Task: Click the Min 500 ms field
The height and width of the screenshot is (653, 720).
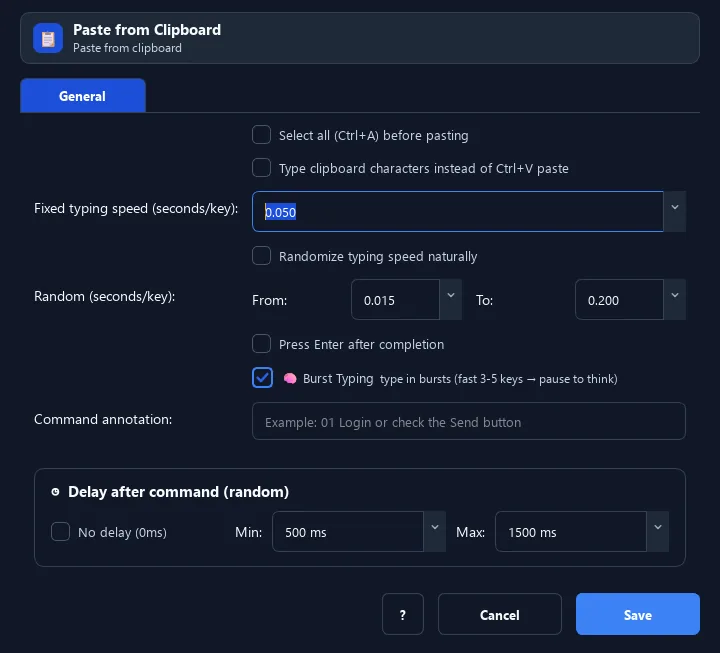Action: (348, 531)
